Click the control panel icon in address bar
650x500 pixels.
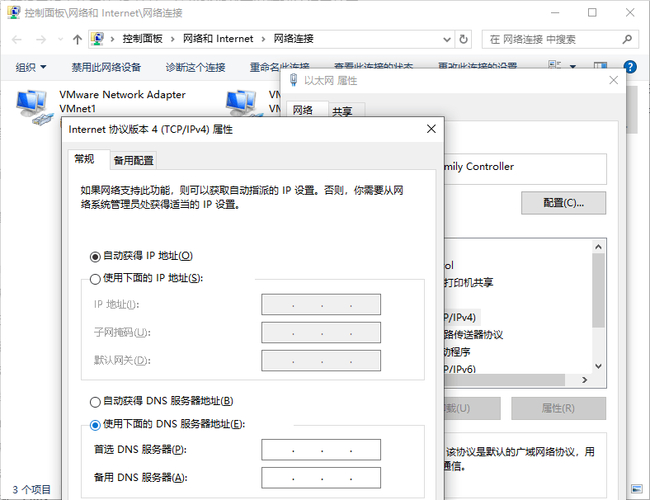pyautogui.click(x=98, y=39)
